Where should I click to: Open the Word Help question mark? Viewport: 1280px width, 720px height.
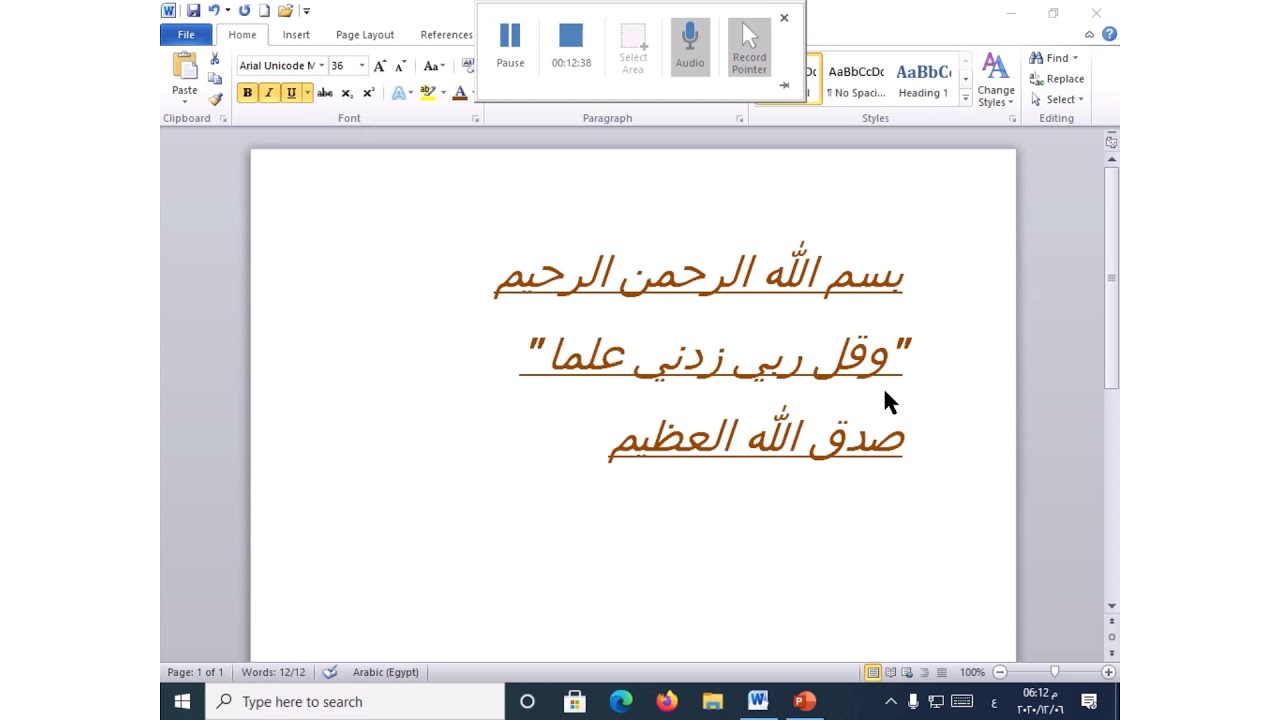pos(1109,34)
